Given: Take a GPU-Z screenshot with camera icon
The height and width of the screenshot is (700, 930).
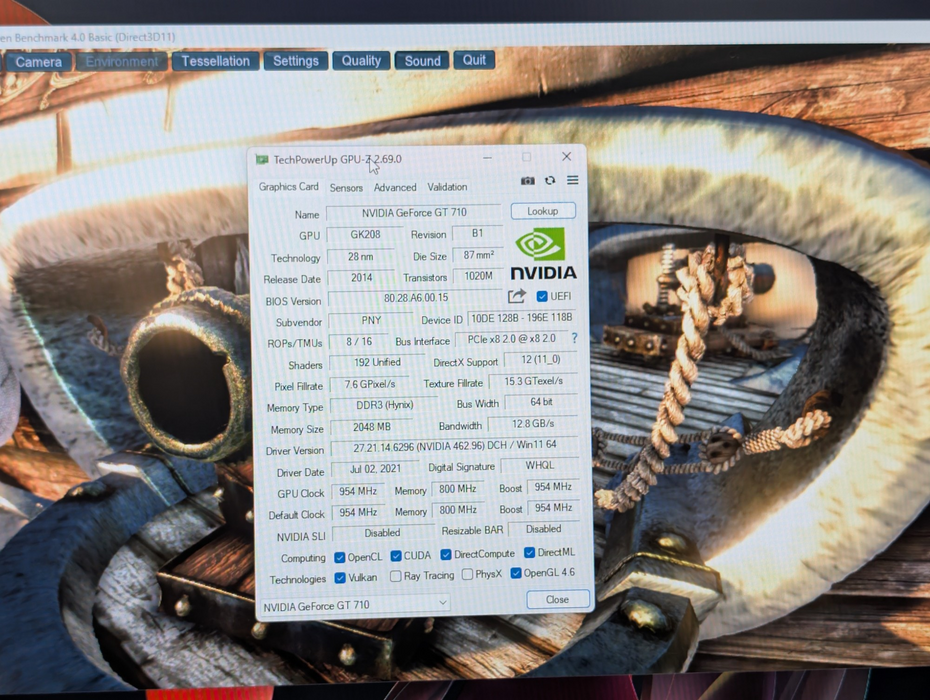Looking at the screenshot, I should click(x=527, y=180).
